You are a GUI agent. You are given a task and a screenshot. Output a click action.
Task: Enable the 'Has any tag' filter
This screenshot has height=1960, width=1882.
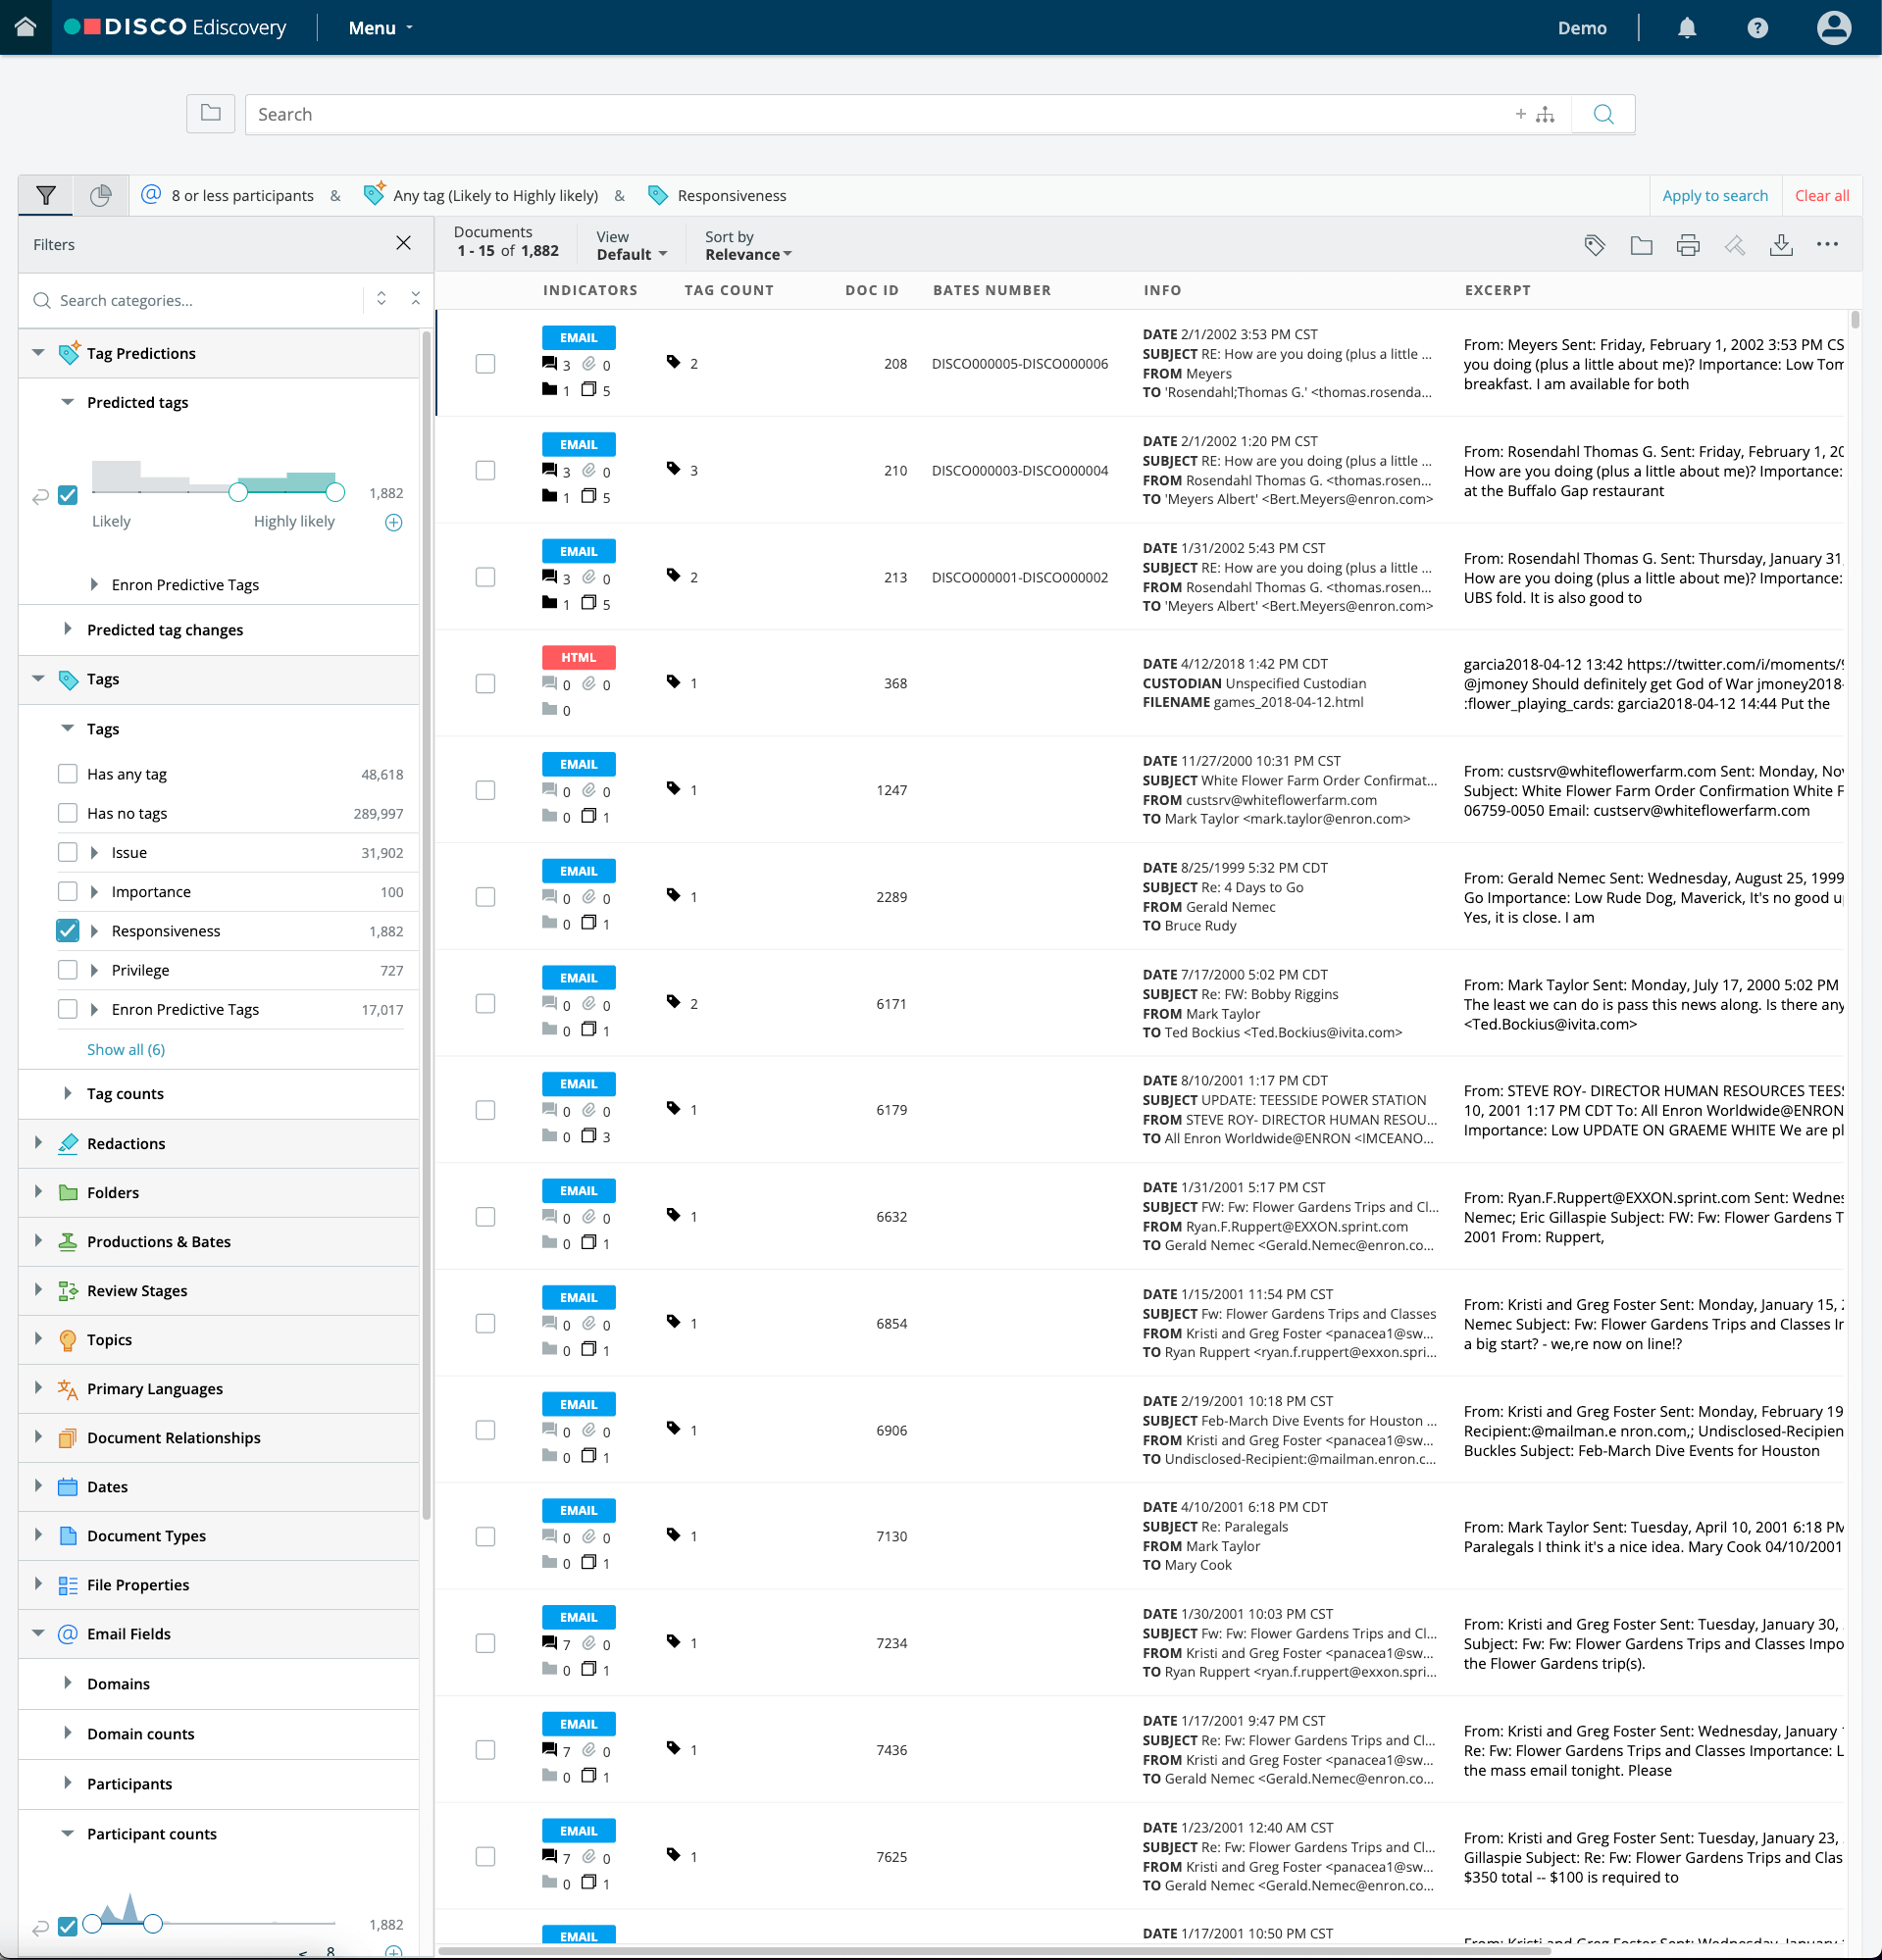[x=67, y=773]
